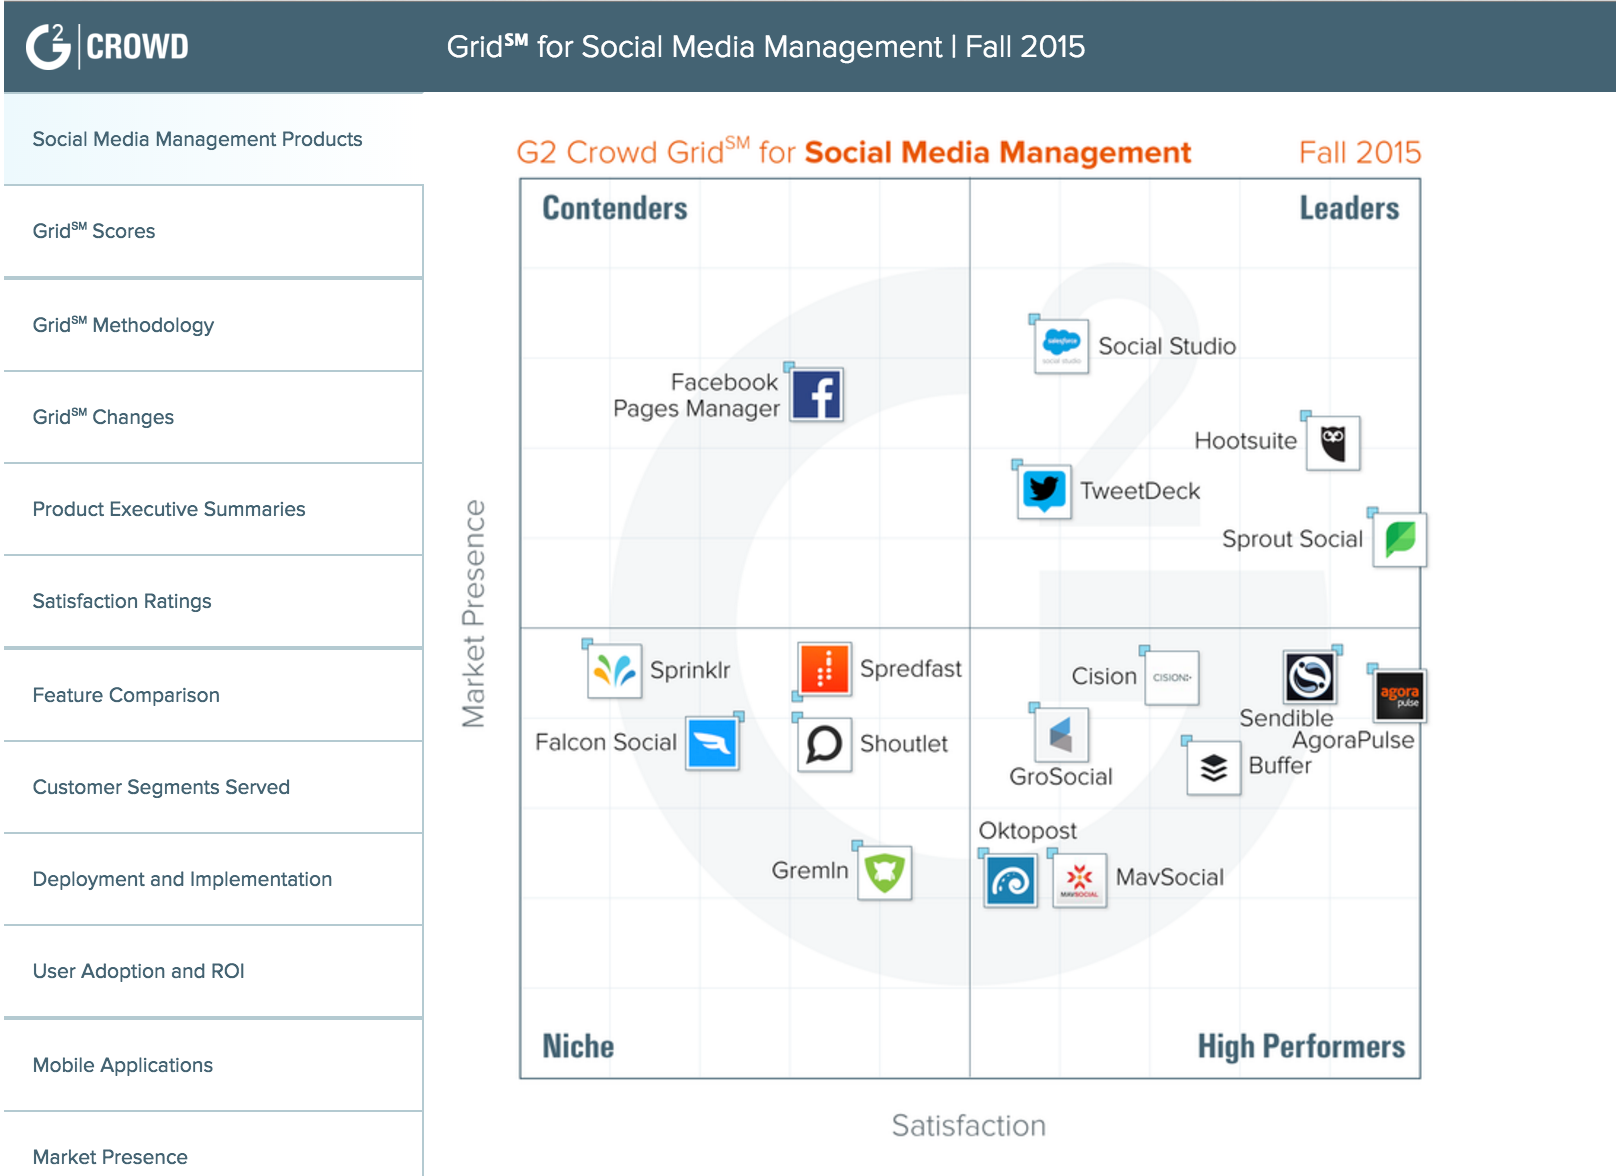The width and height of the screenshot is (1616, 1176).
Task: Click the Spredfast product label
Action: [x=911, y=669]
